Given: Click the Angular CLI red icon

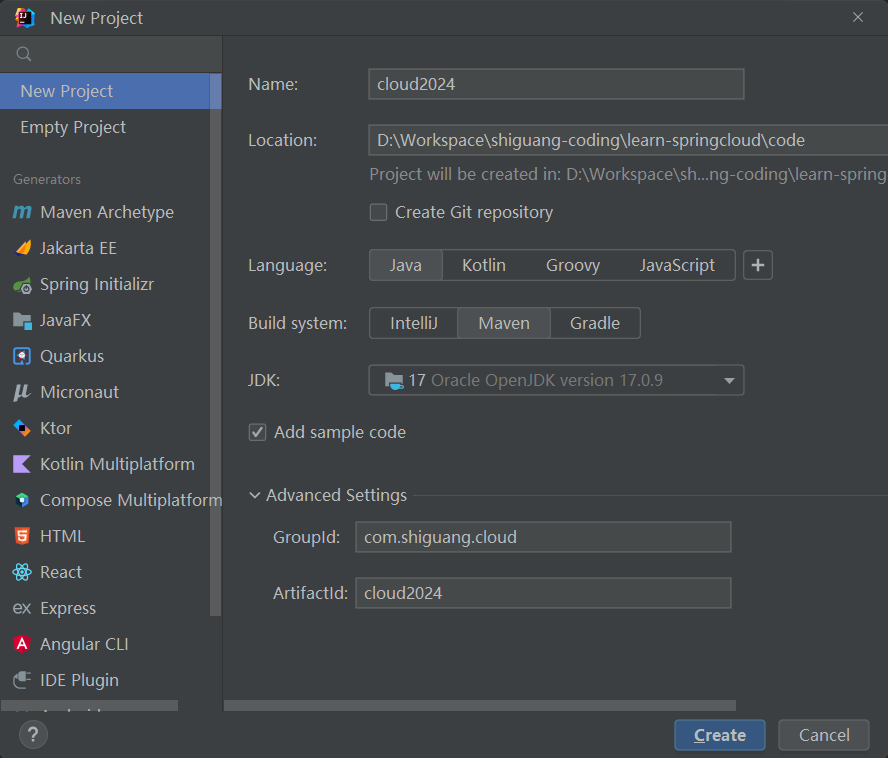Looking at the screenshot, I should coord(22,644).
